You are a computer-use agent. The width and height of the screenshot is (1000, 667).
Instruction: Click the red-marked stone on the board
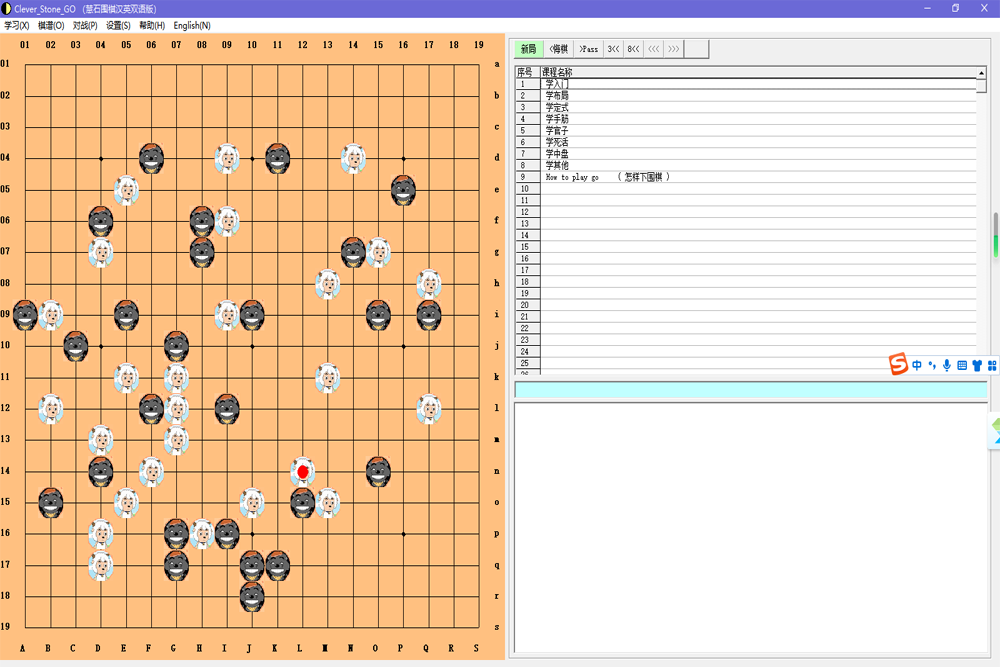point(302,470)
